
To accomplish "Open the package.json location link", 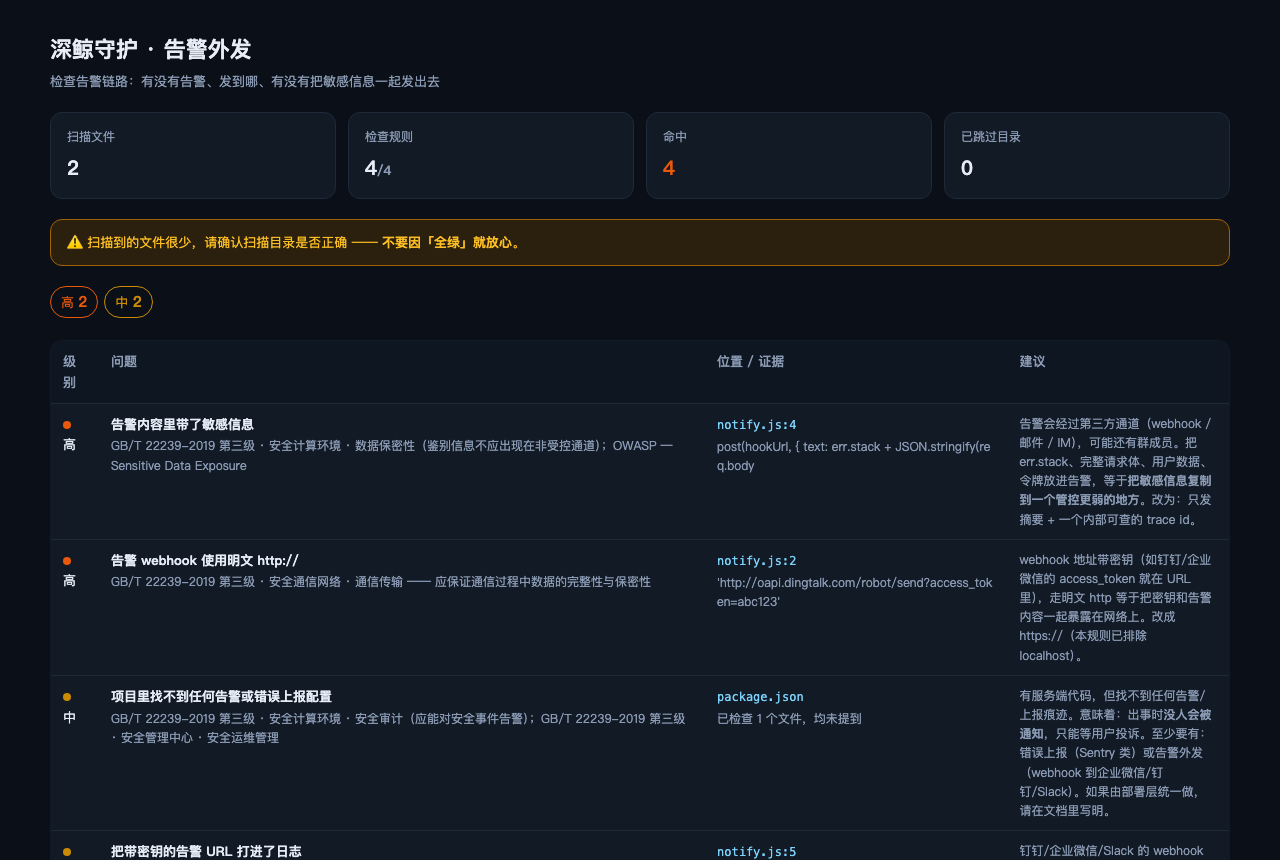I will (x=760, y=697).
